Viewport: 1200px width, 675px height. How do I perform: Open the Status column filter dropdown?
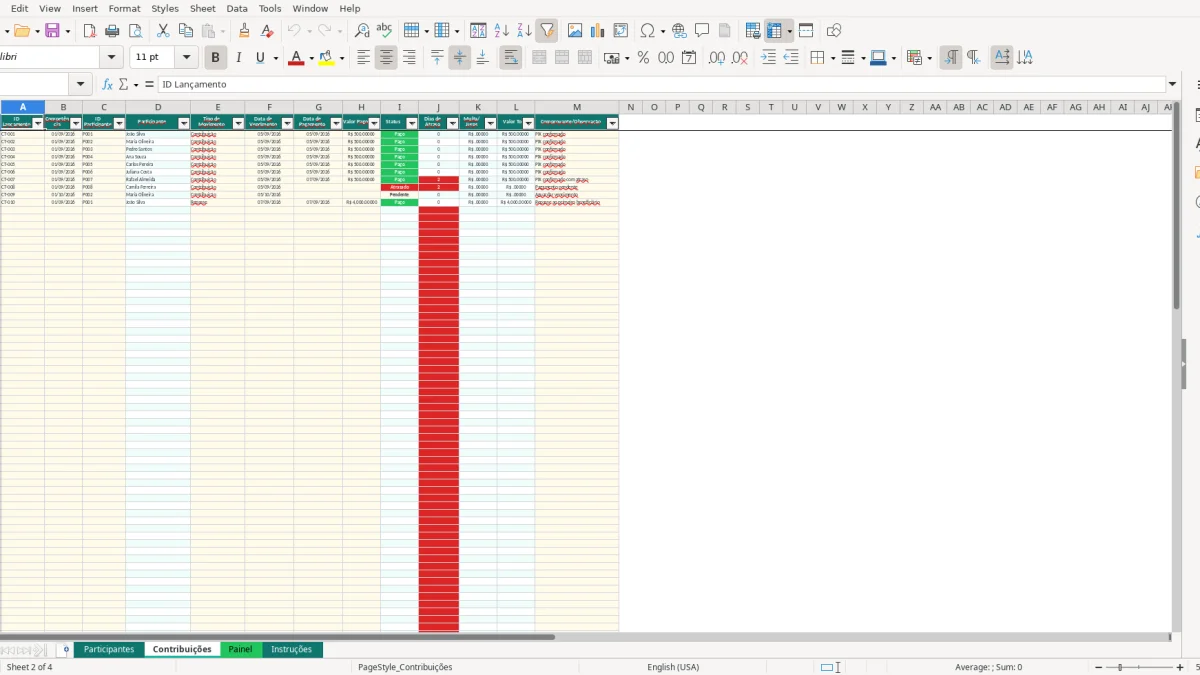click(x=412, y=123)
